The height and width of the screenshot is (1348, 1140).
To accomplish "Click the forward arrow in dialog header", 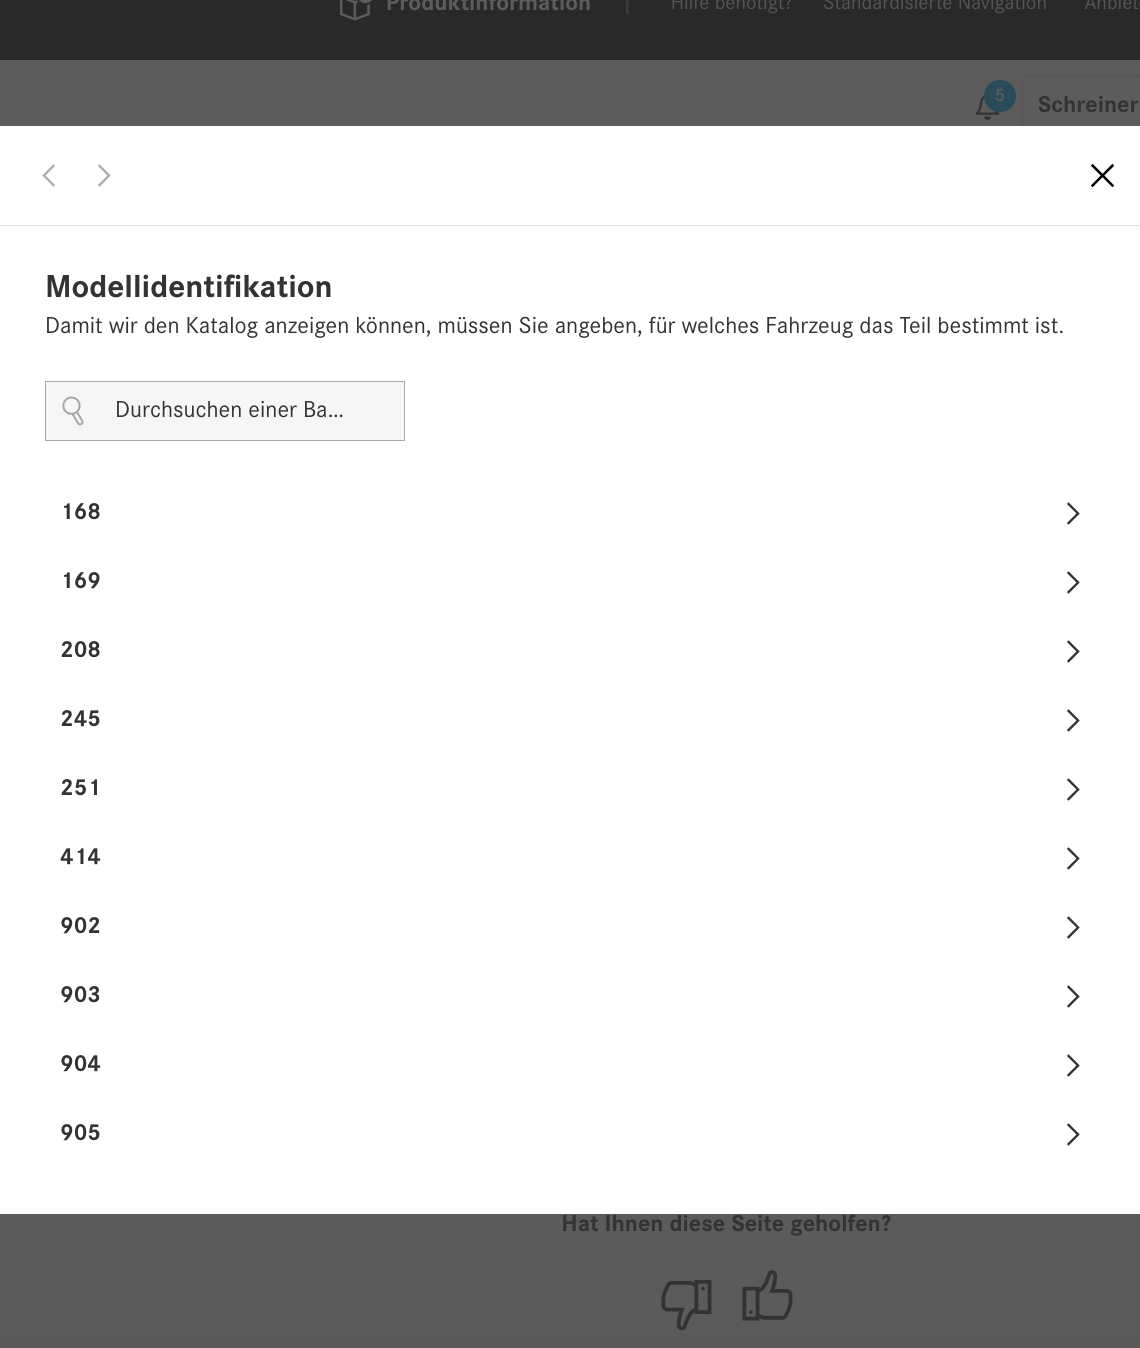I will (104, 176).
